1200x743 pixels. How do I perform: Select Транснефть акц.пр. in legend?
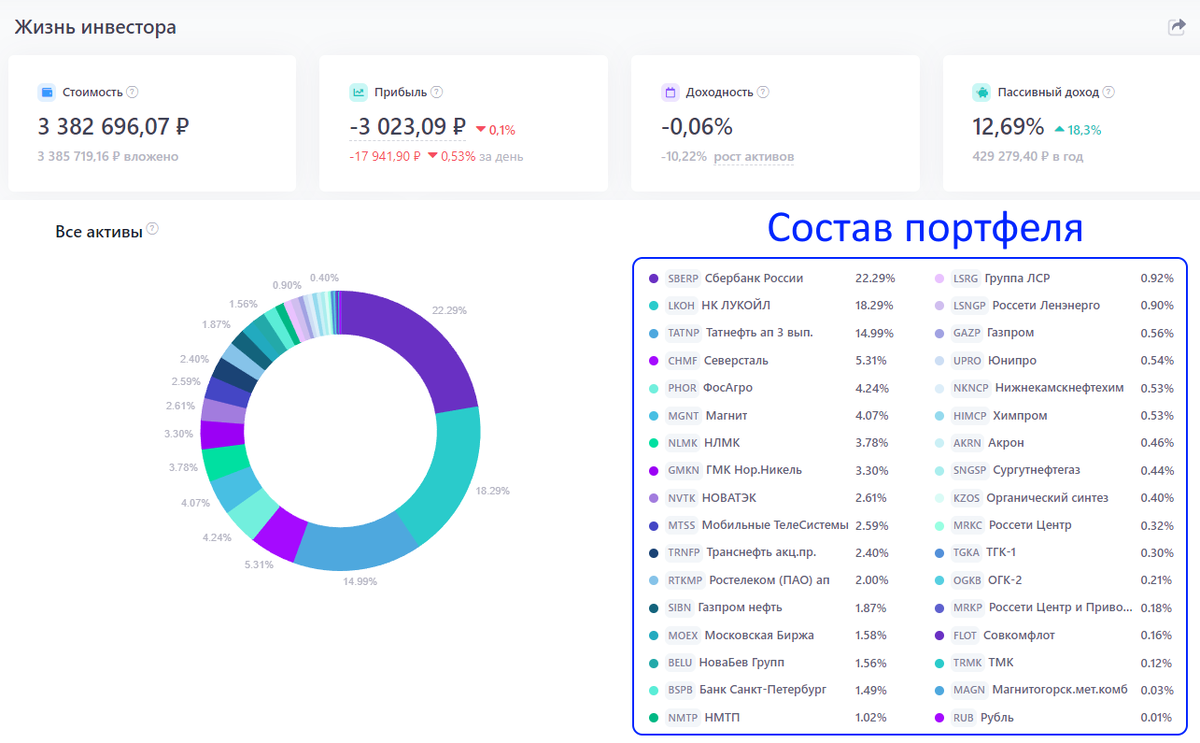click(761, 553)
